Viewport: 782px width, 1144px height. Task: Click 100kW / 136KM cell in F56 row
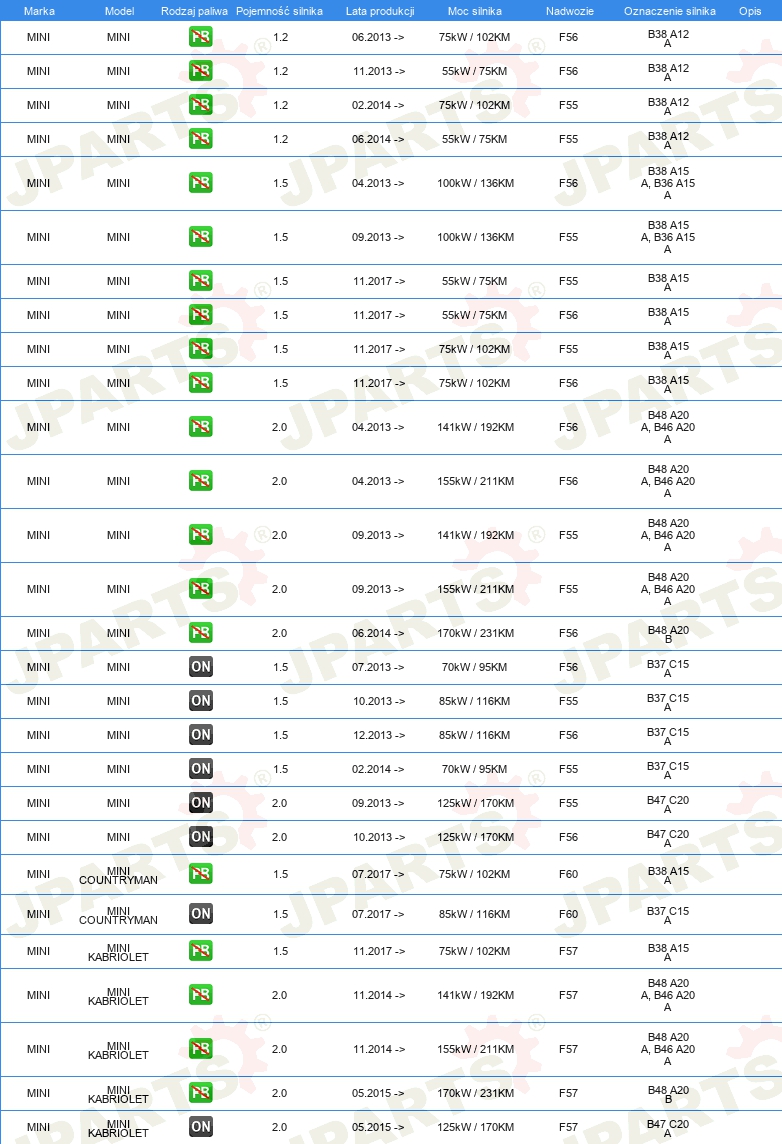point(476,183)
